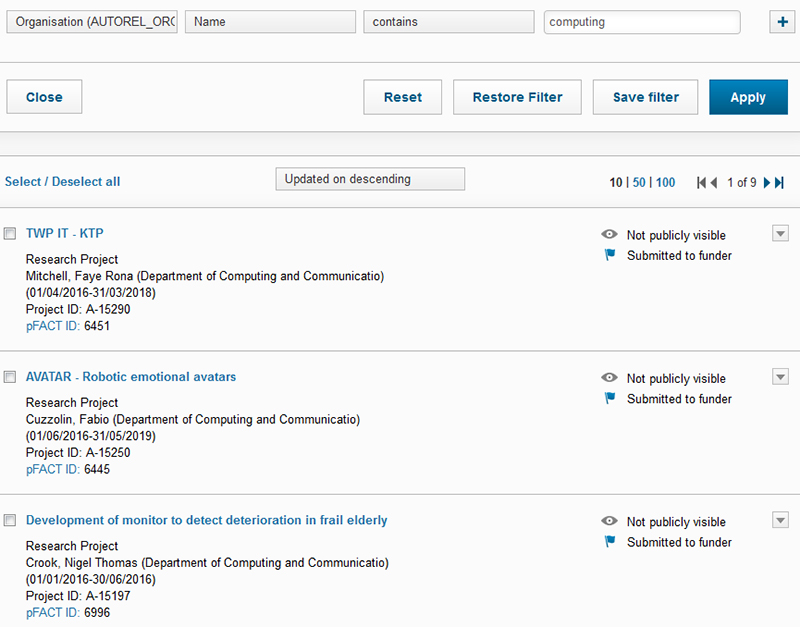Go to the previous results page
800x627 pixels.
click(x=714, y=182)
